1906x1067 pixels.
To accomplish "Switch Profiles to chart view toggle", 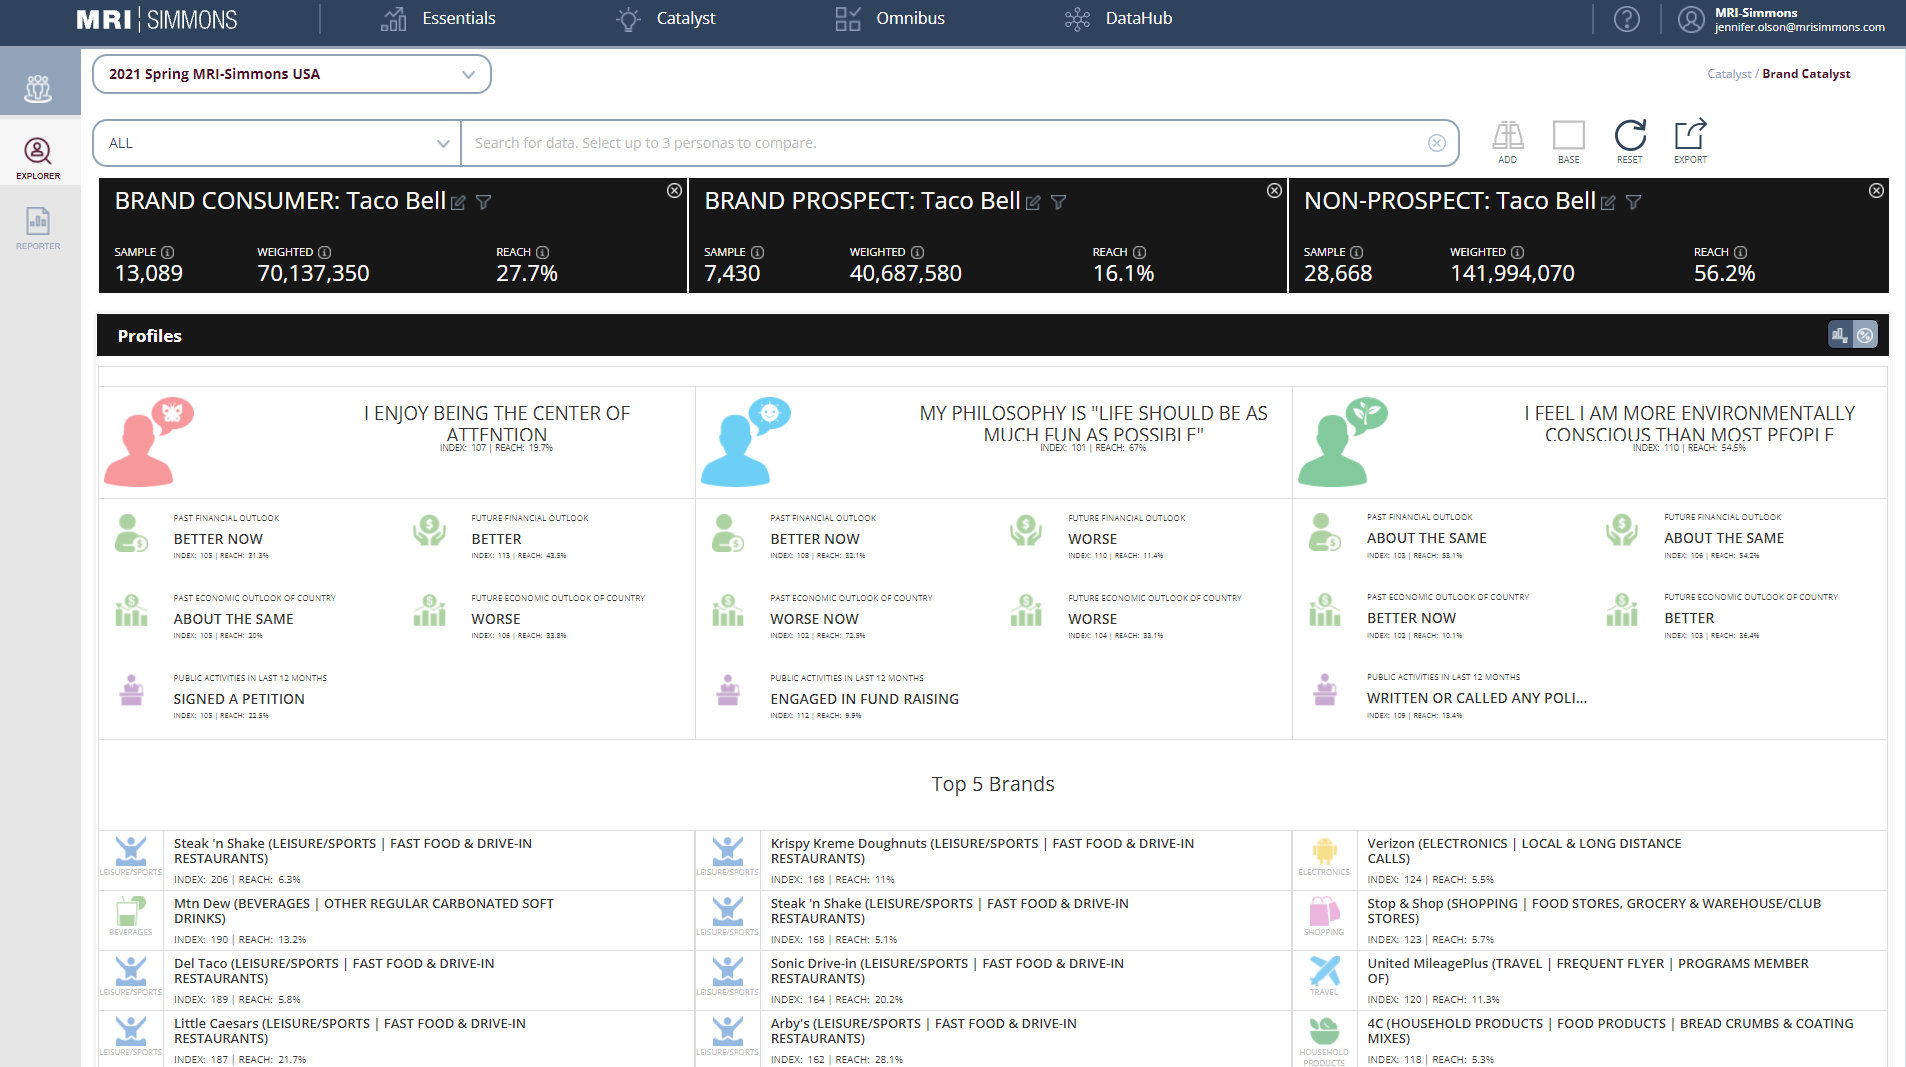I will (1840, 335).
